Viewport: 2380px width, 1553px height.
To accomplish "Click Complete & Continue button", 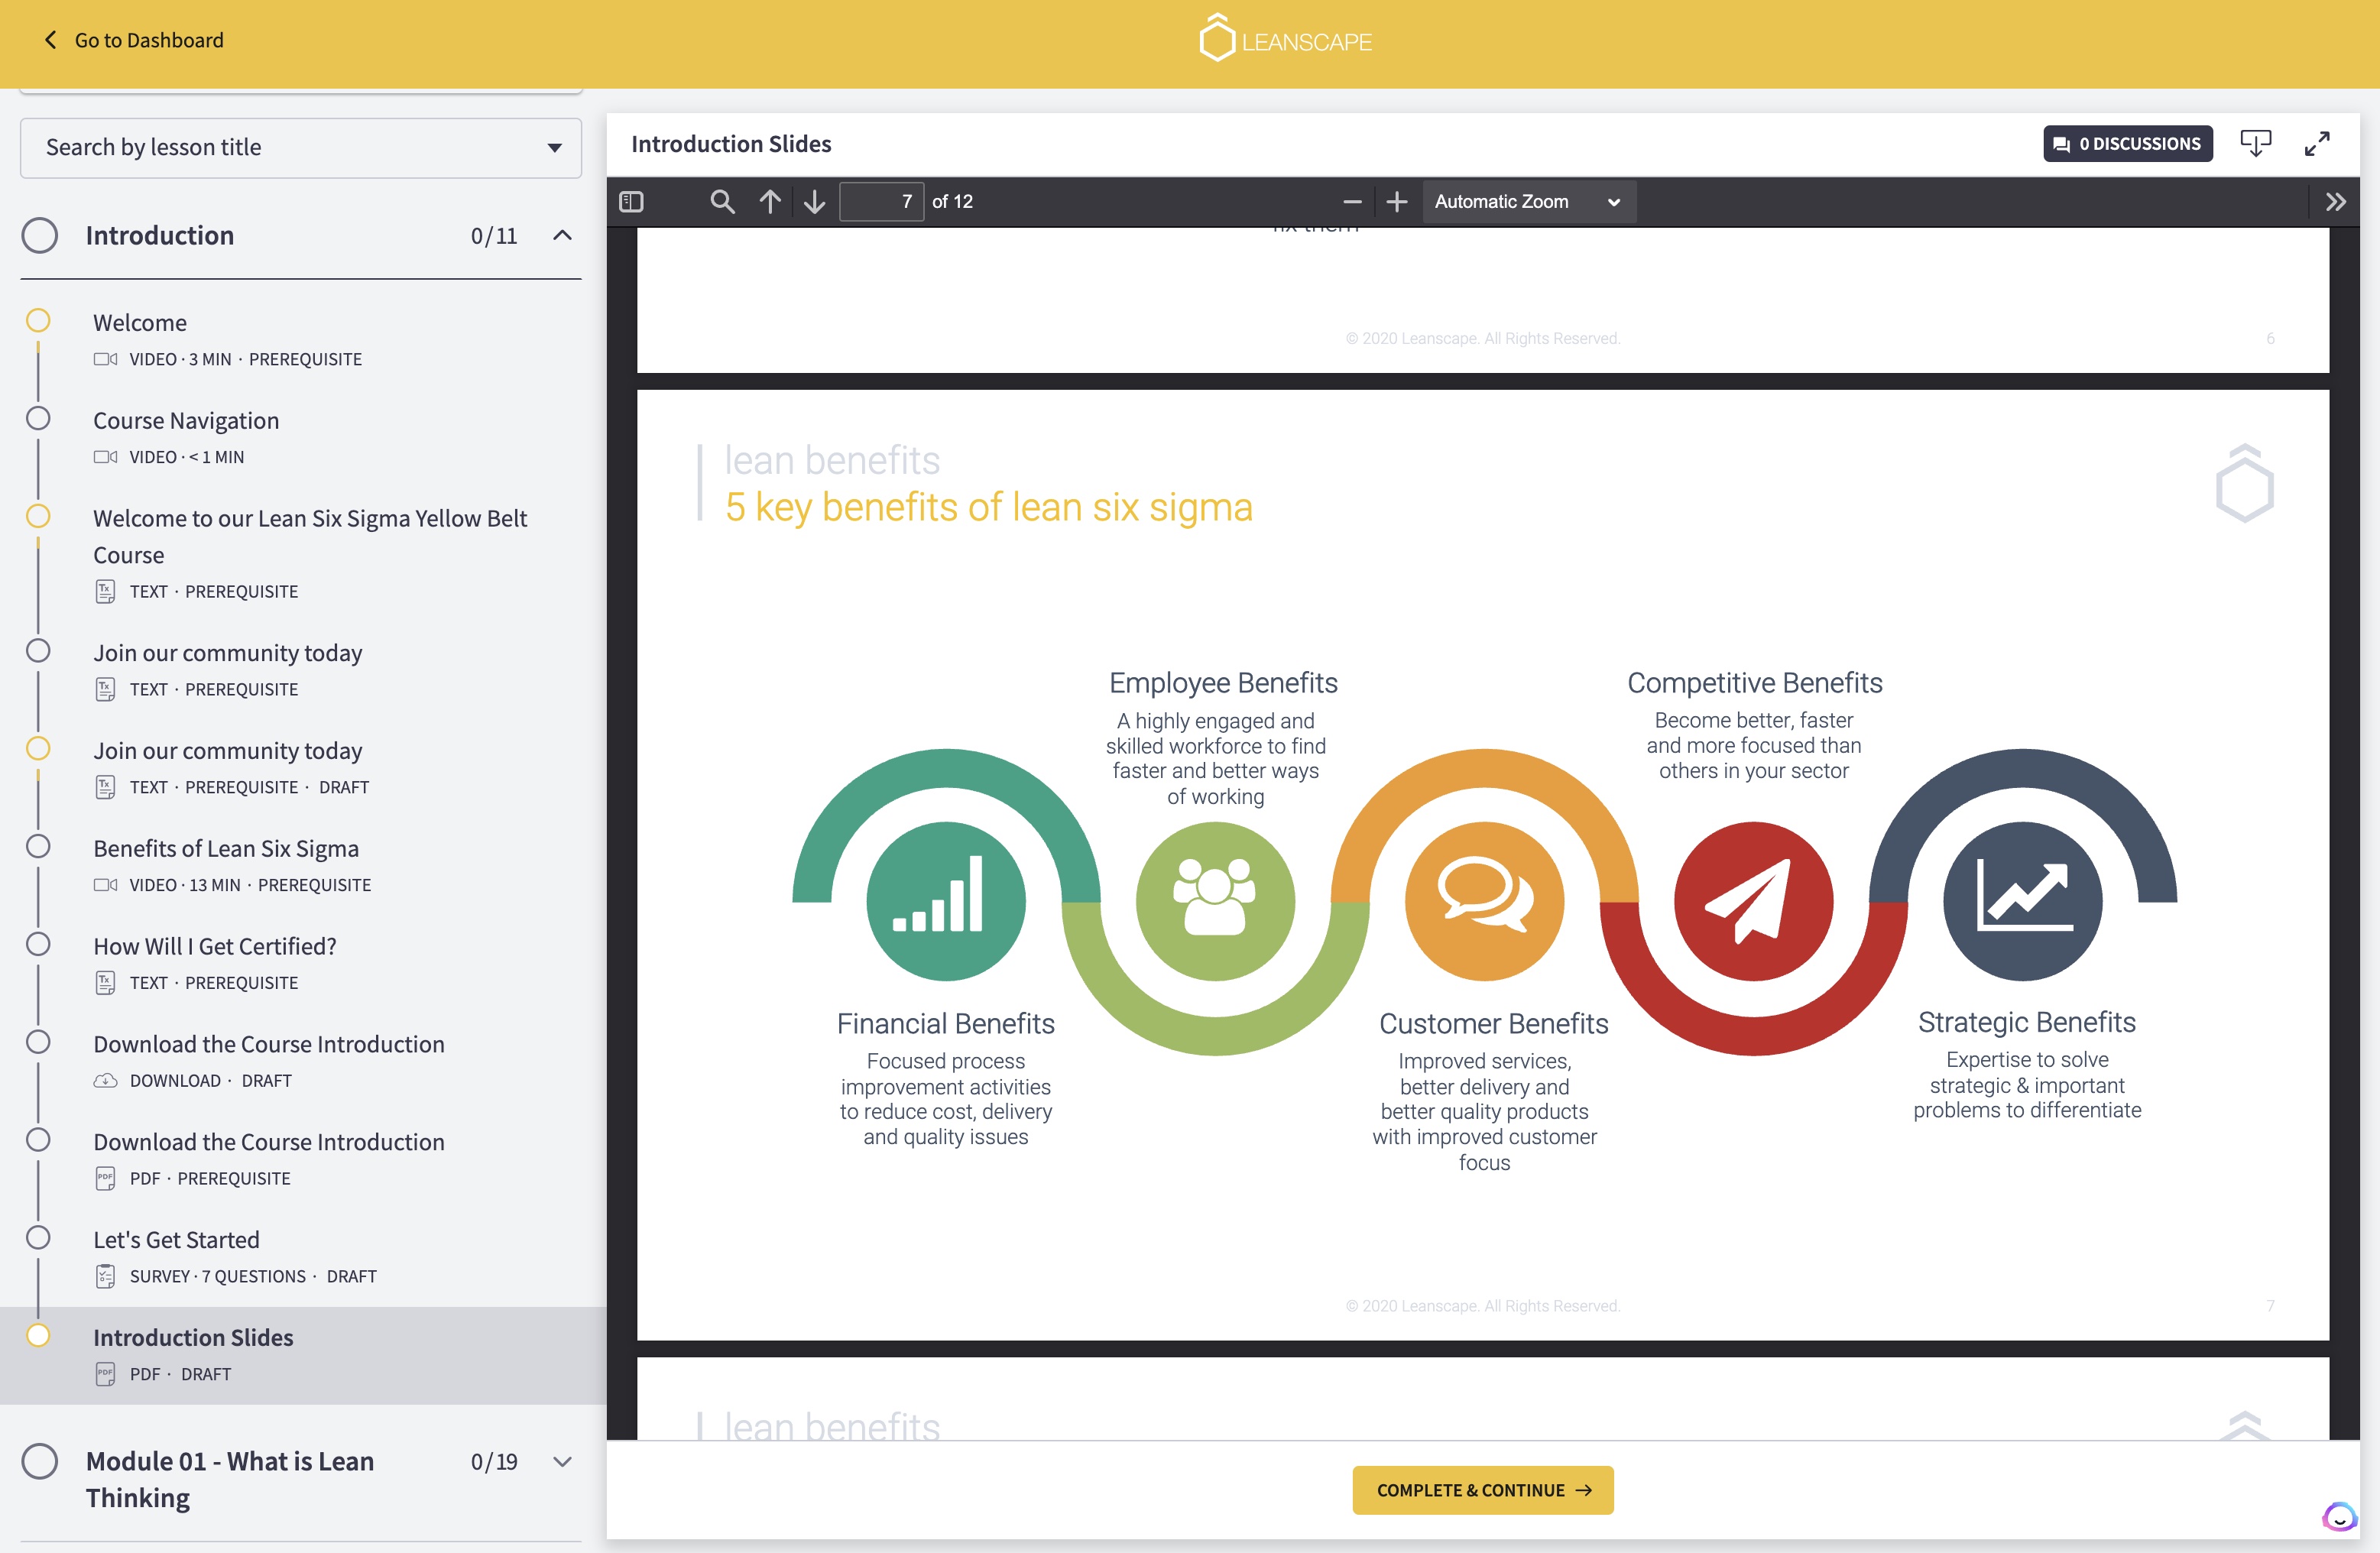I will pos(1482,1490).
